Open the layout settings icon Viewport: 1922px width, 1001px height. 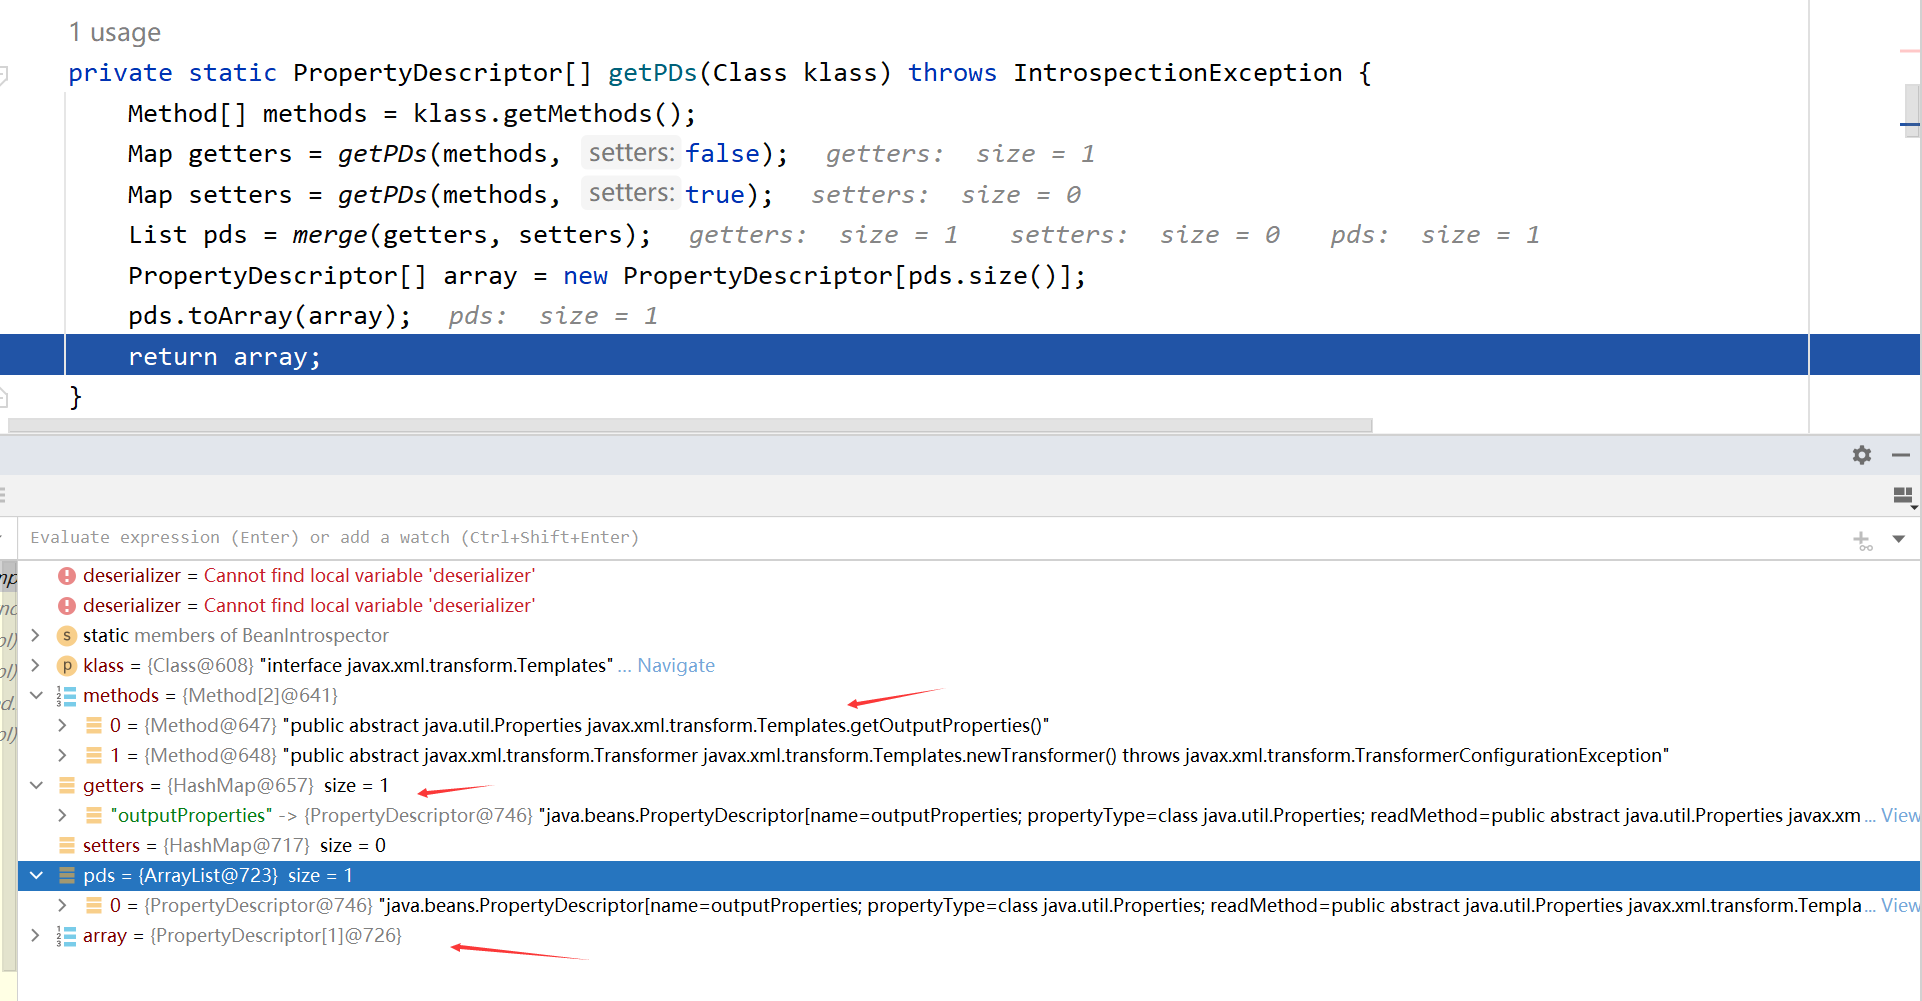(1903, 496)
